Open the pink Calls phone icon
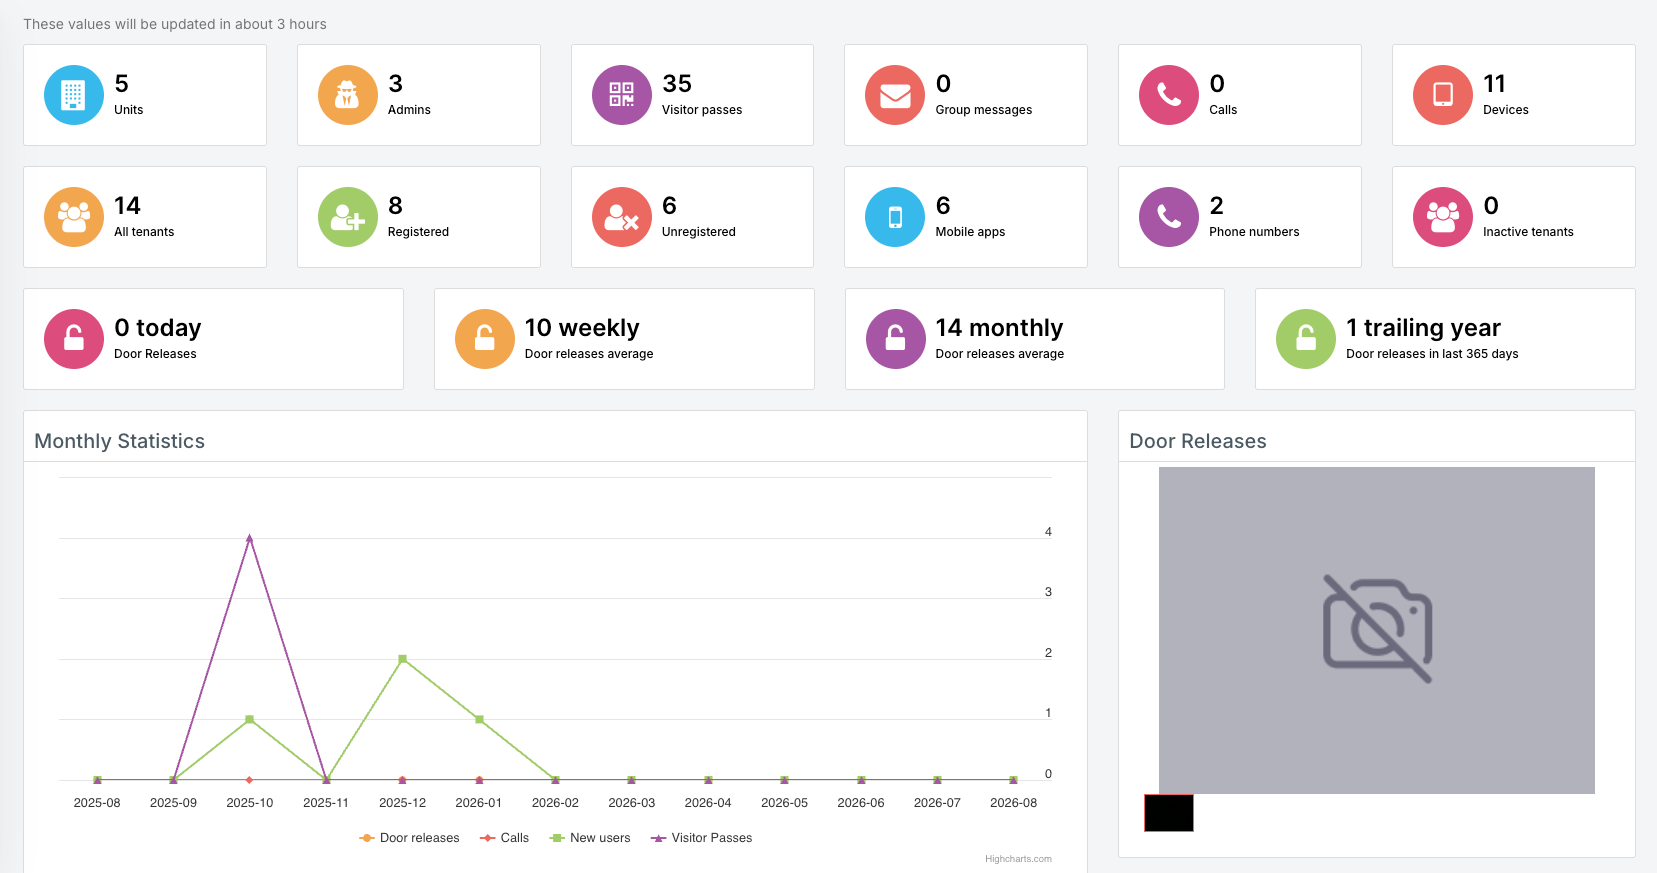1657x873 pixels. click(1169, 95)
